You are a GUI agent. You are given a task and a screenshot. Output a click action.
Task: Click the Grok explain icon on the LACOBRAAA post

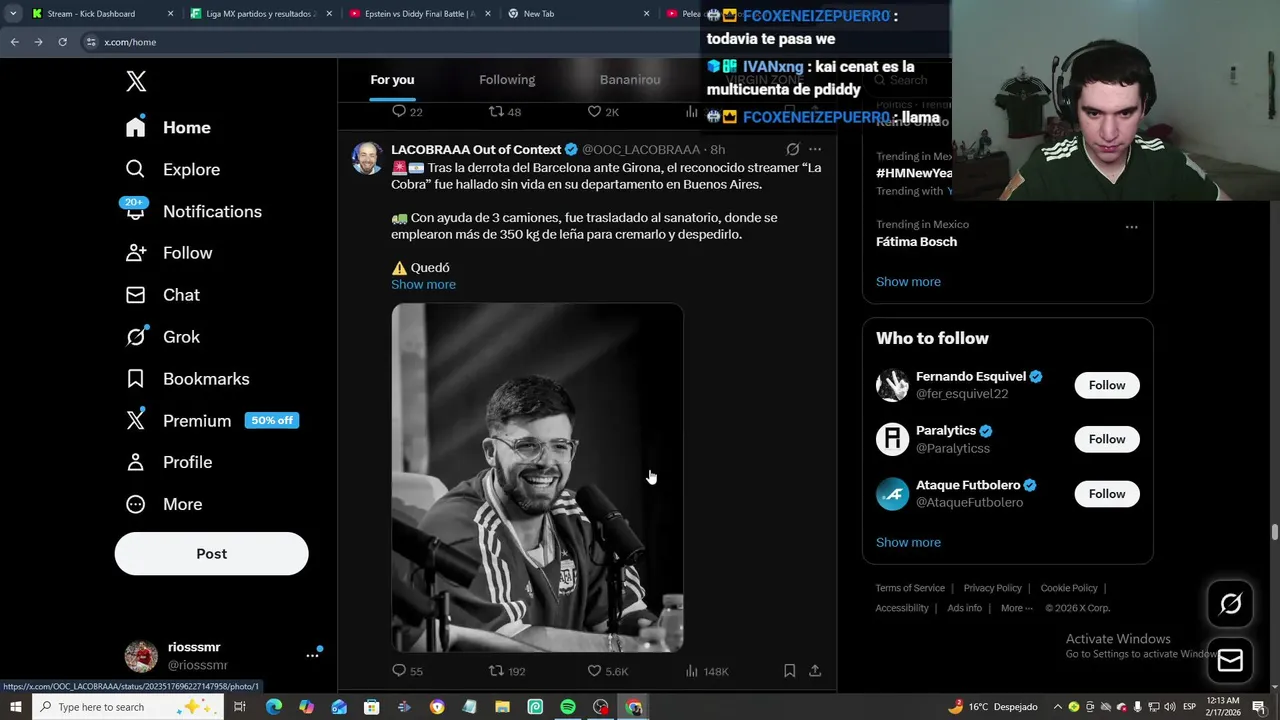792,149
